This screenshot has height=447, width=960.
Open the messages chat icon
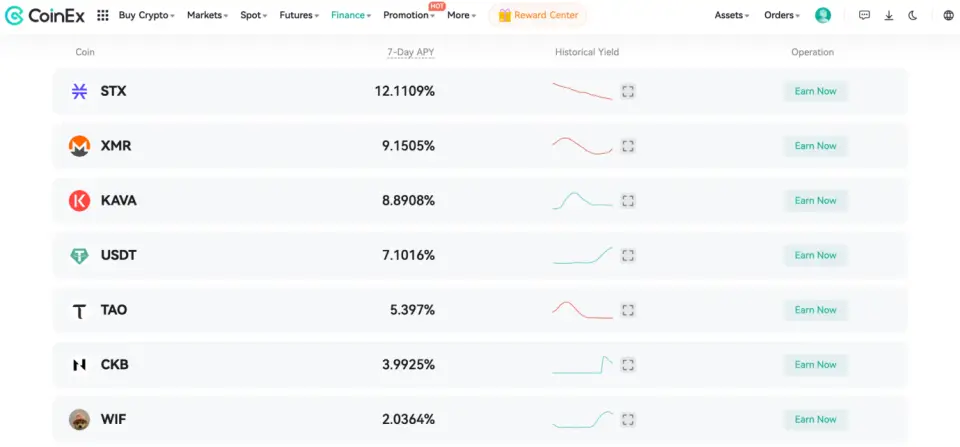[864, 15]
